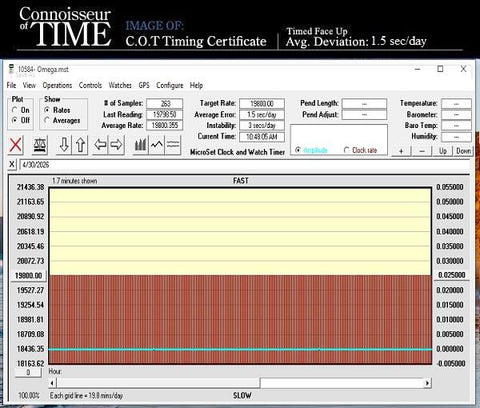Click the MicroSet app icon in title bar
This screenshot has width=480, height=408.
pos(11,69)
